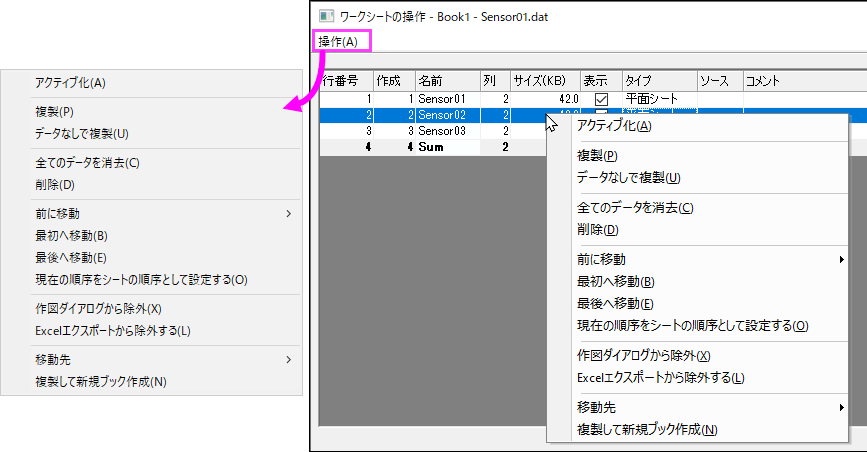Viewport: 867px width, 452px height.
Task: Click 作図ダイアログから除外(X) in 操作 dropdown list
Action: click(98, 309)
